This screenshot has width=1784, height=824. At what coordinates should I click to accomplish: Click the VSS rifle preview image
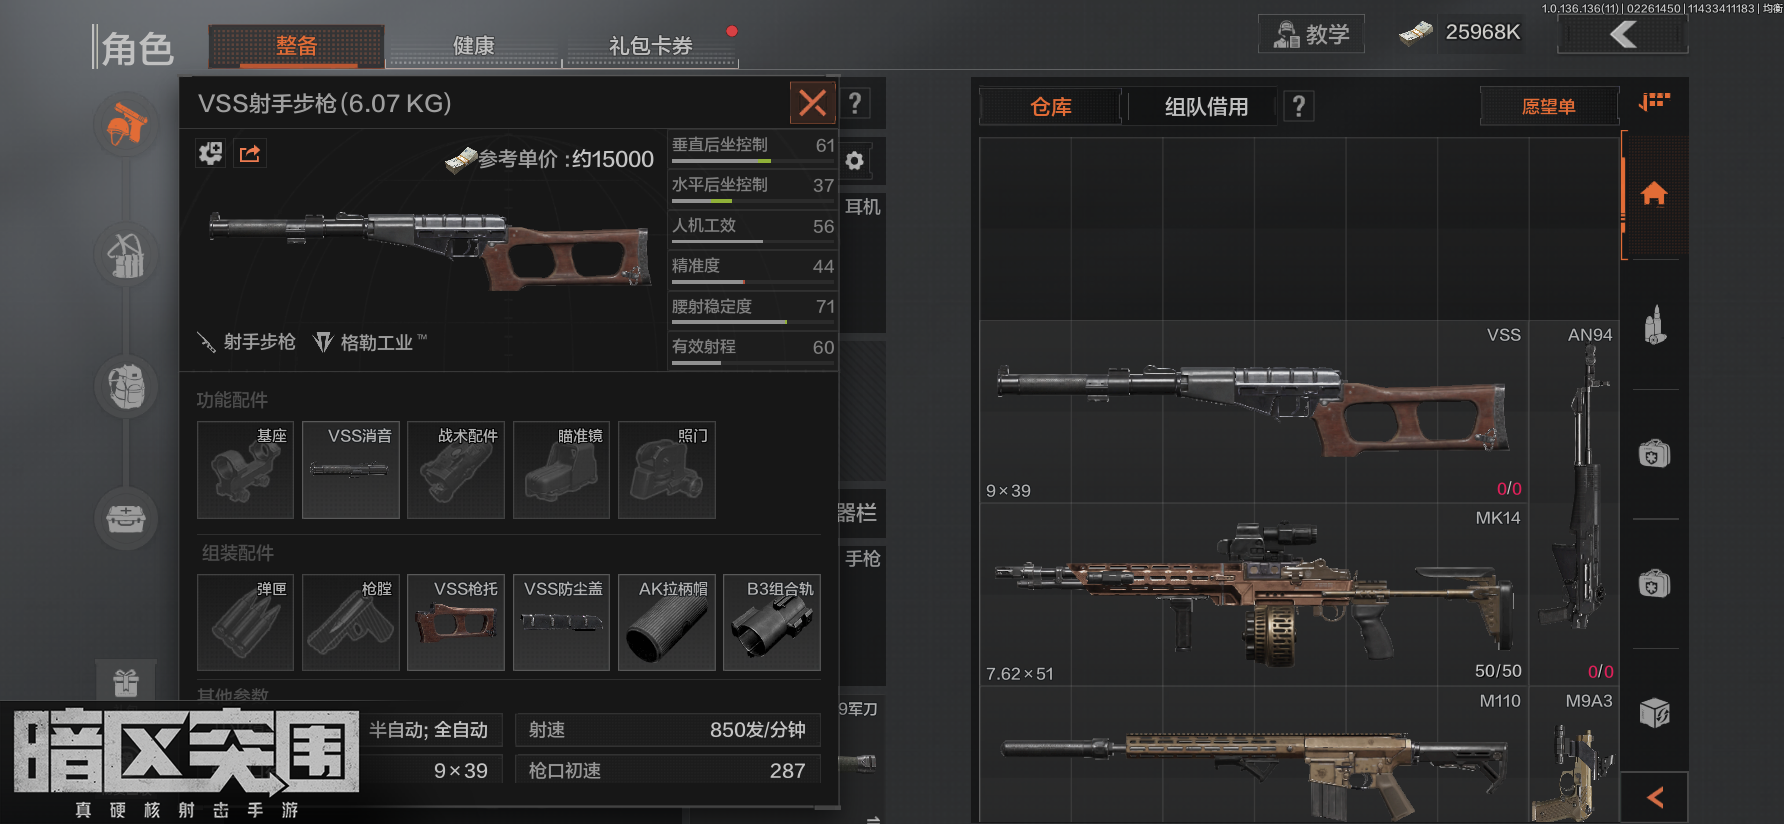pyautogui.click(x=430, y=250)
